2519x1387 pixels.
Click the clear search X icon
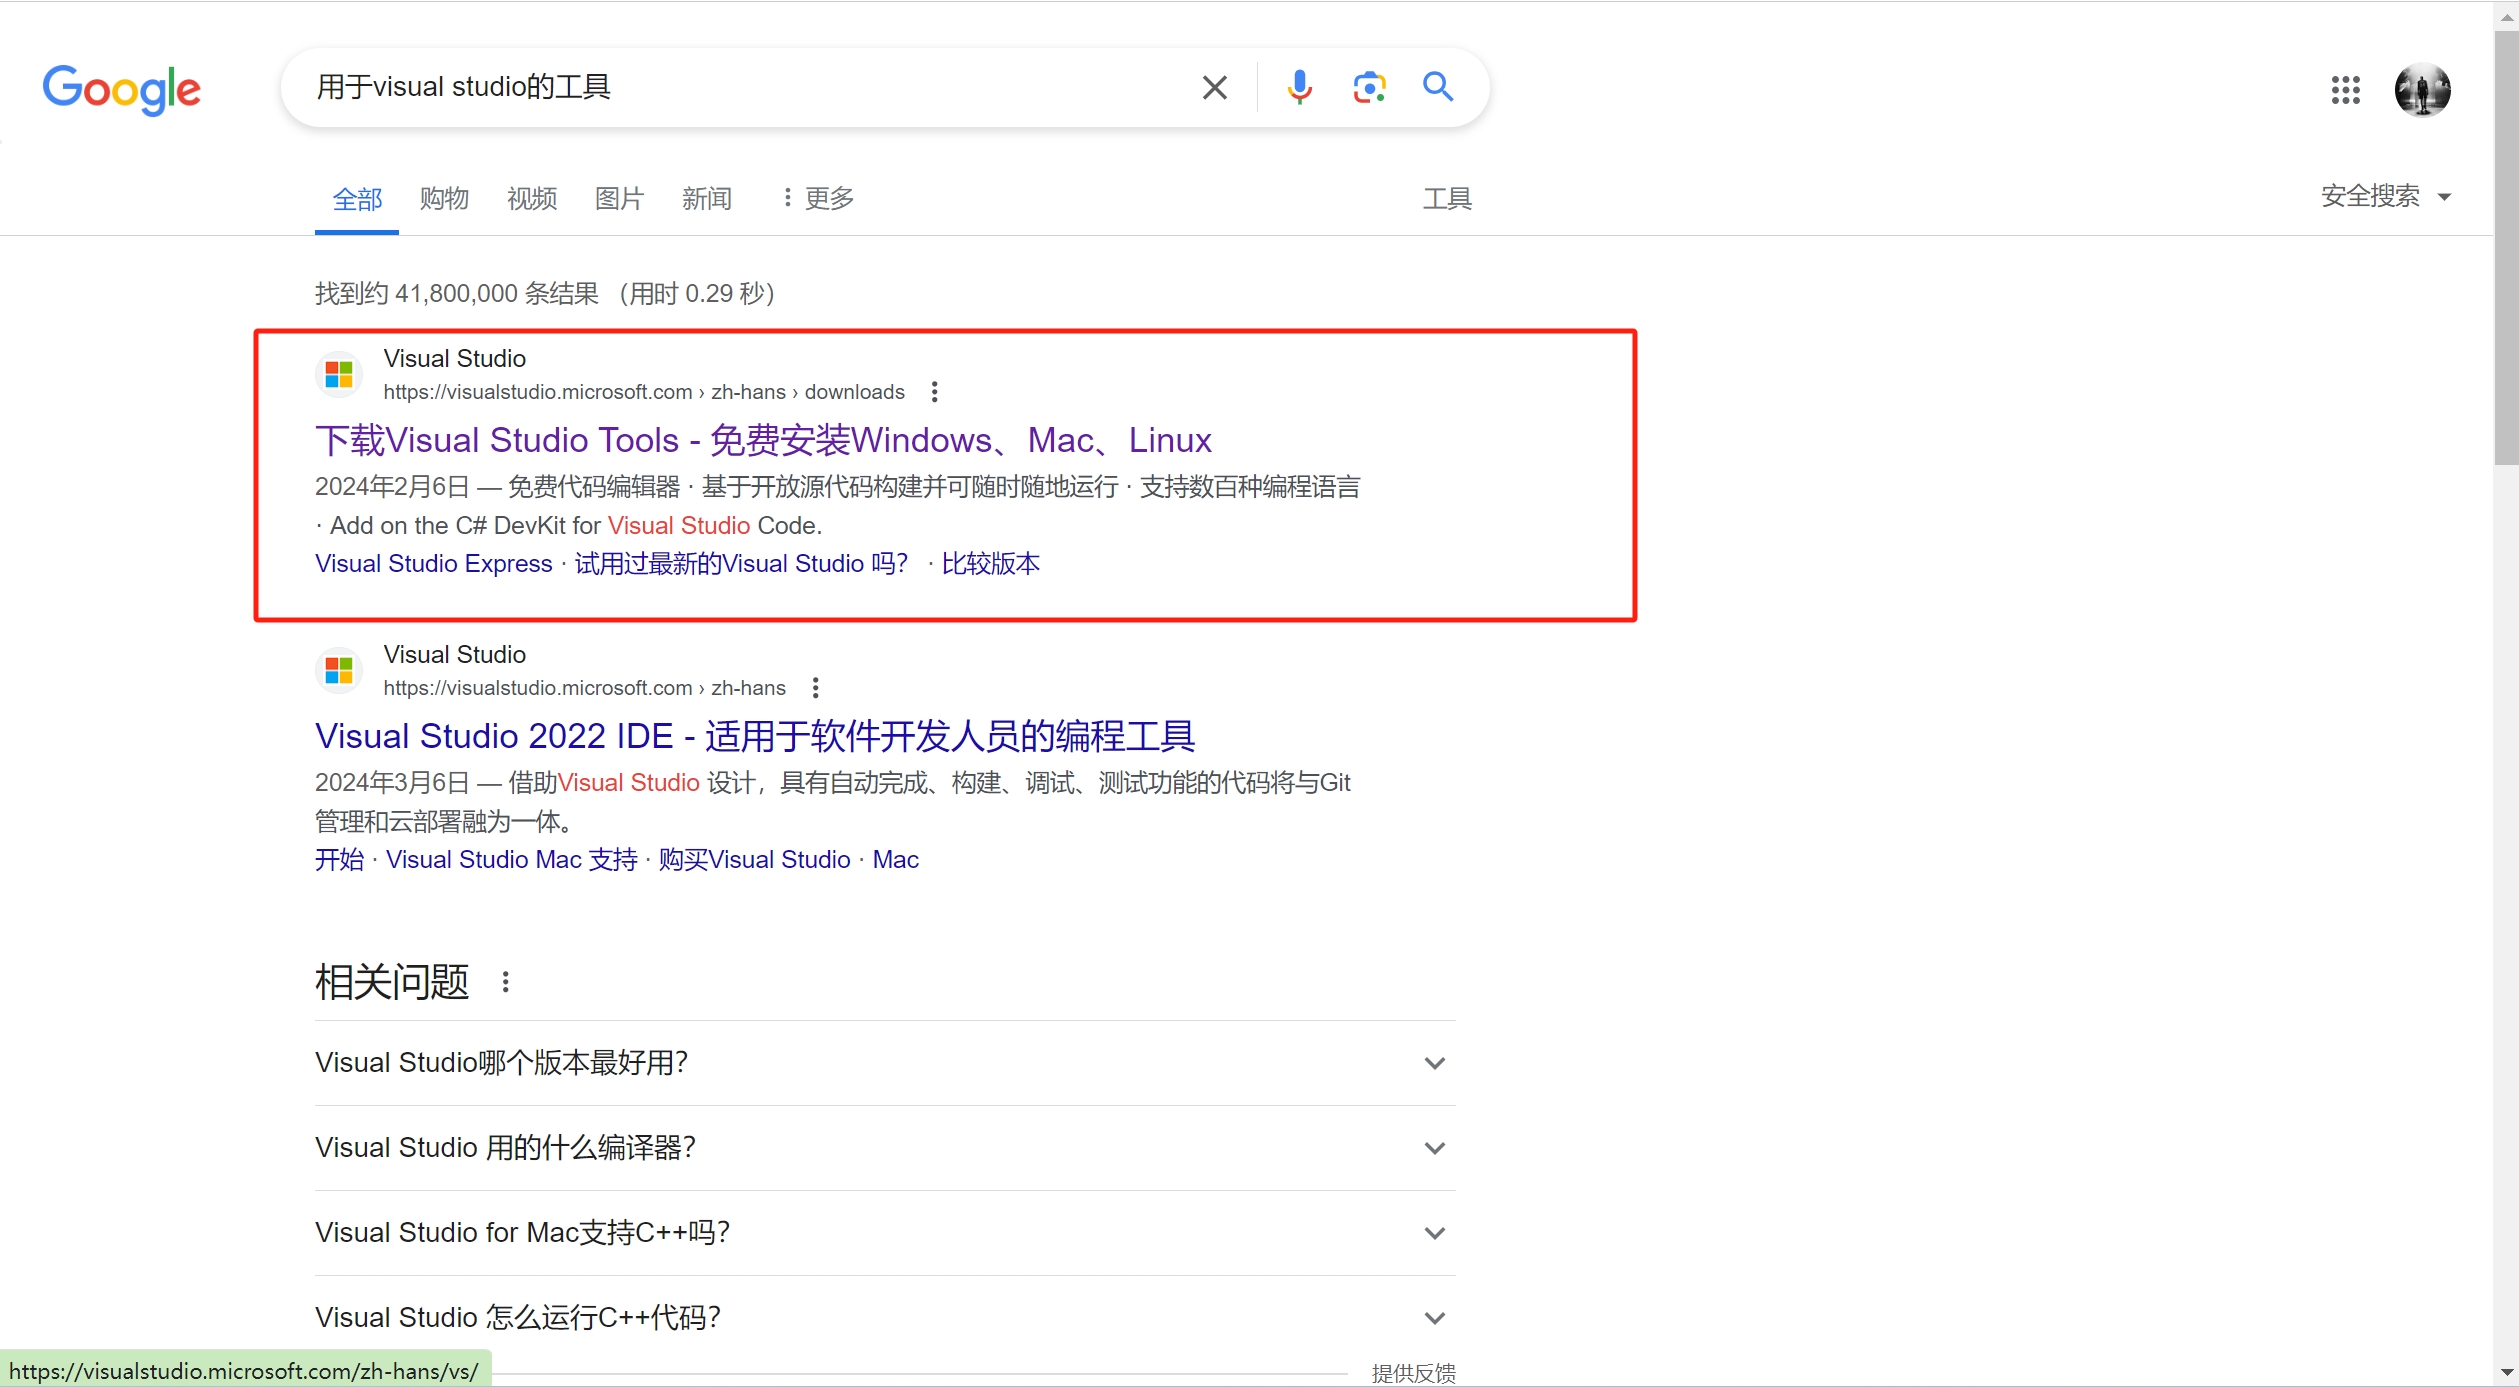(x=1214, y=88)
